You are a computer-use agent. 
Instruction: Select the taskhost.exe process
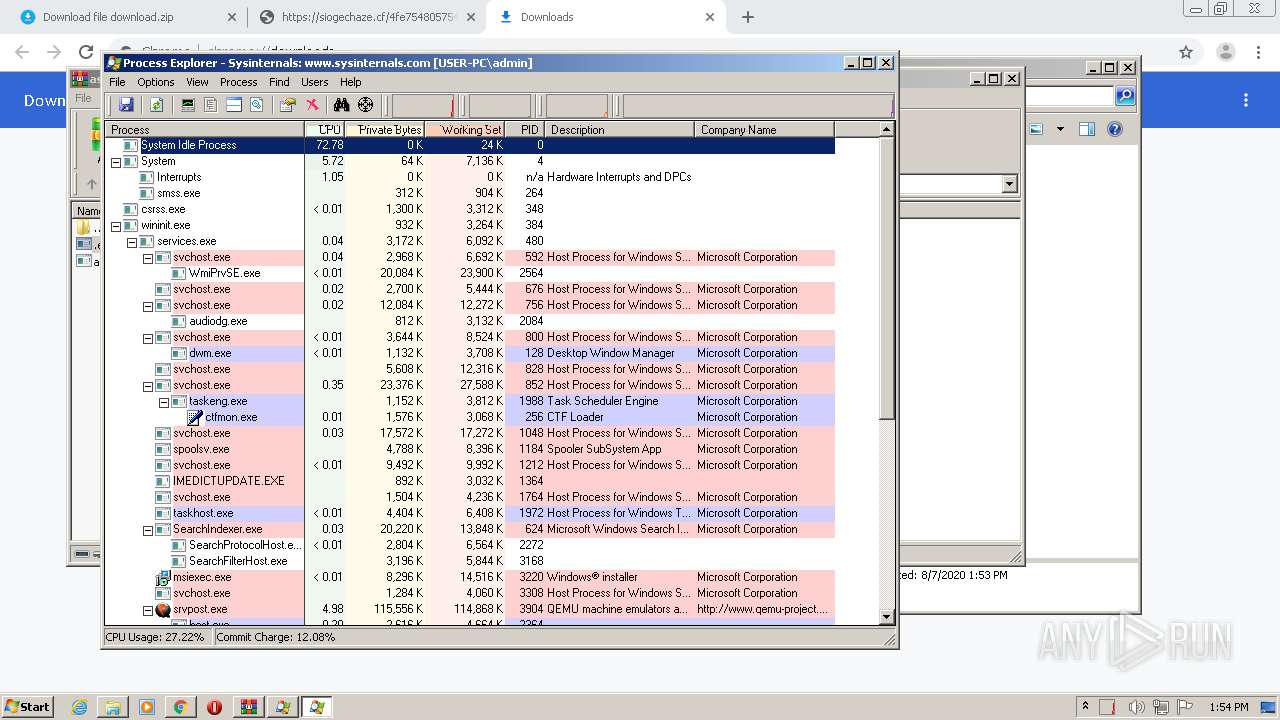click(470, 513)
